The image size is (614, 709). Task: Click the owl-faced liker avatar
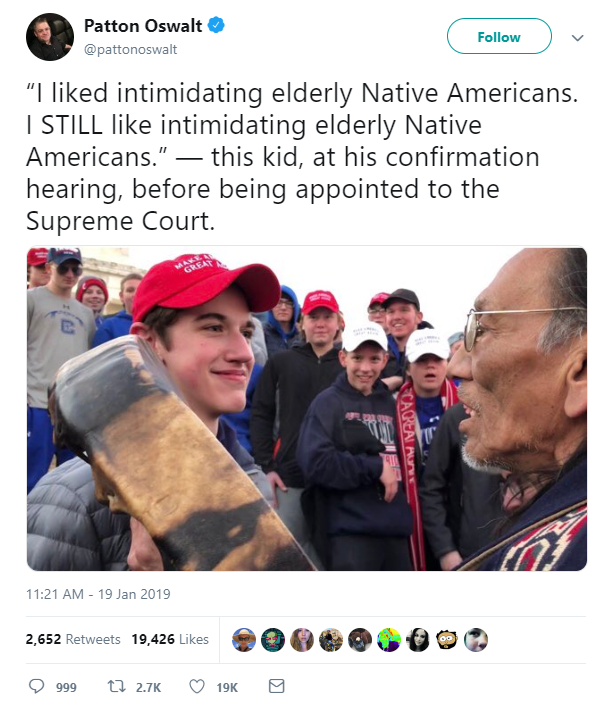447,640
